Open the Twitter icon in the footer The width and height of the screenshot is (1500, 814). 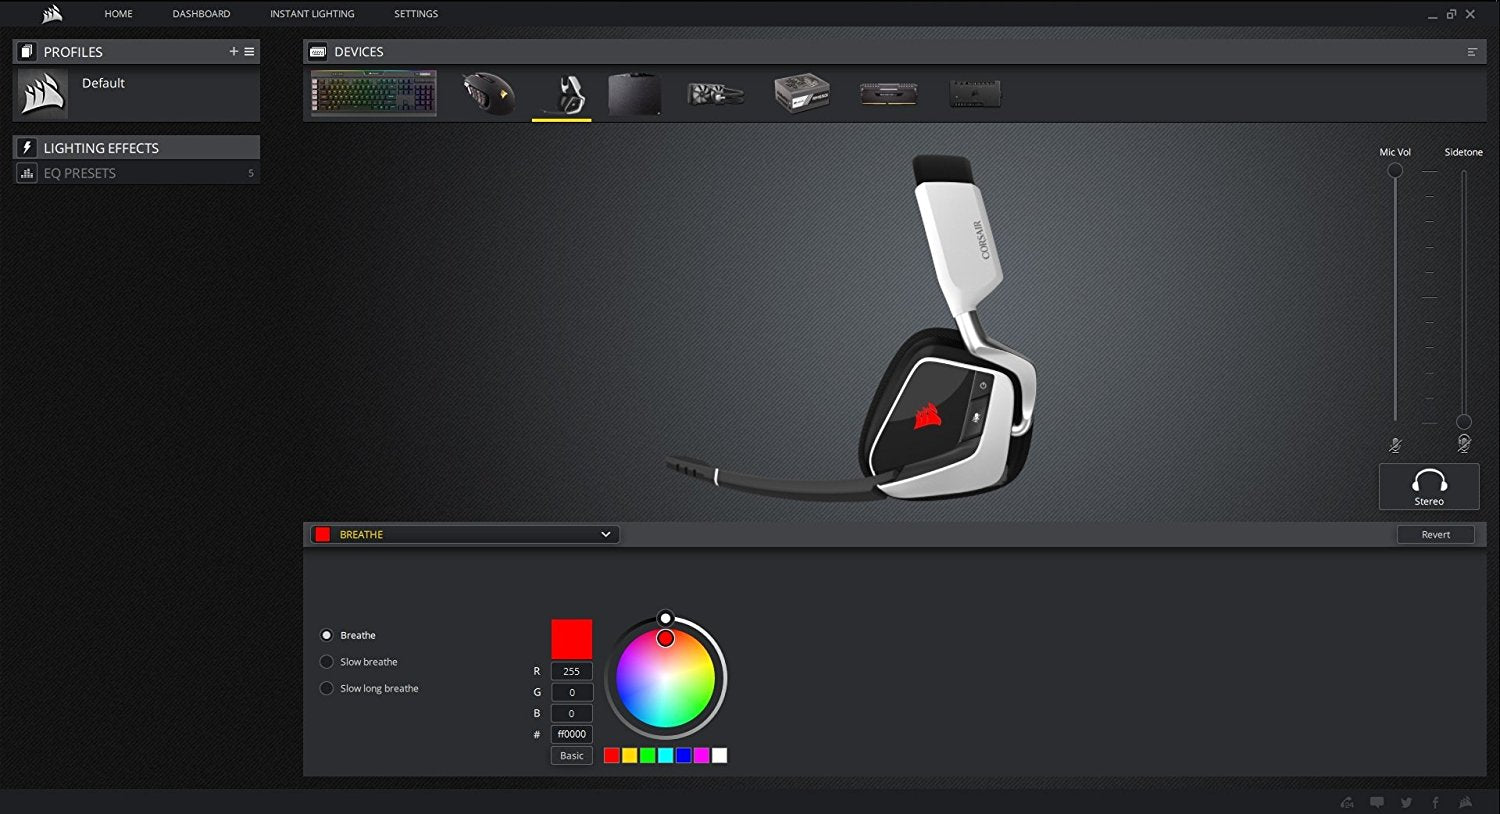click(1406, 802)
